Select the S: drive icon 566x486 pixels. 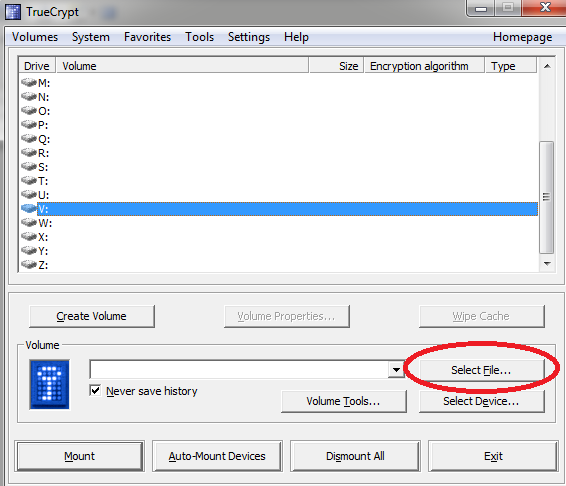tap(29, 167)
